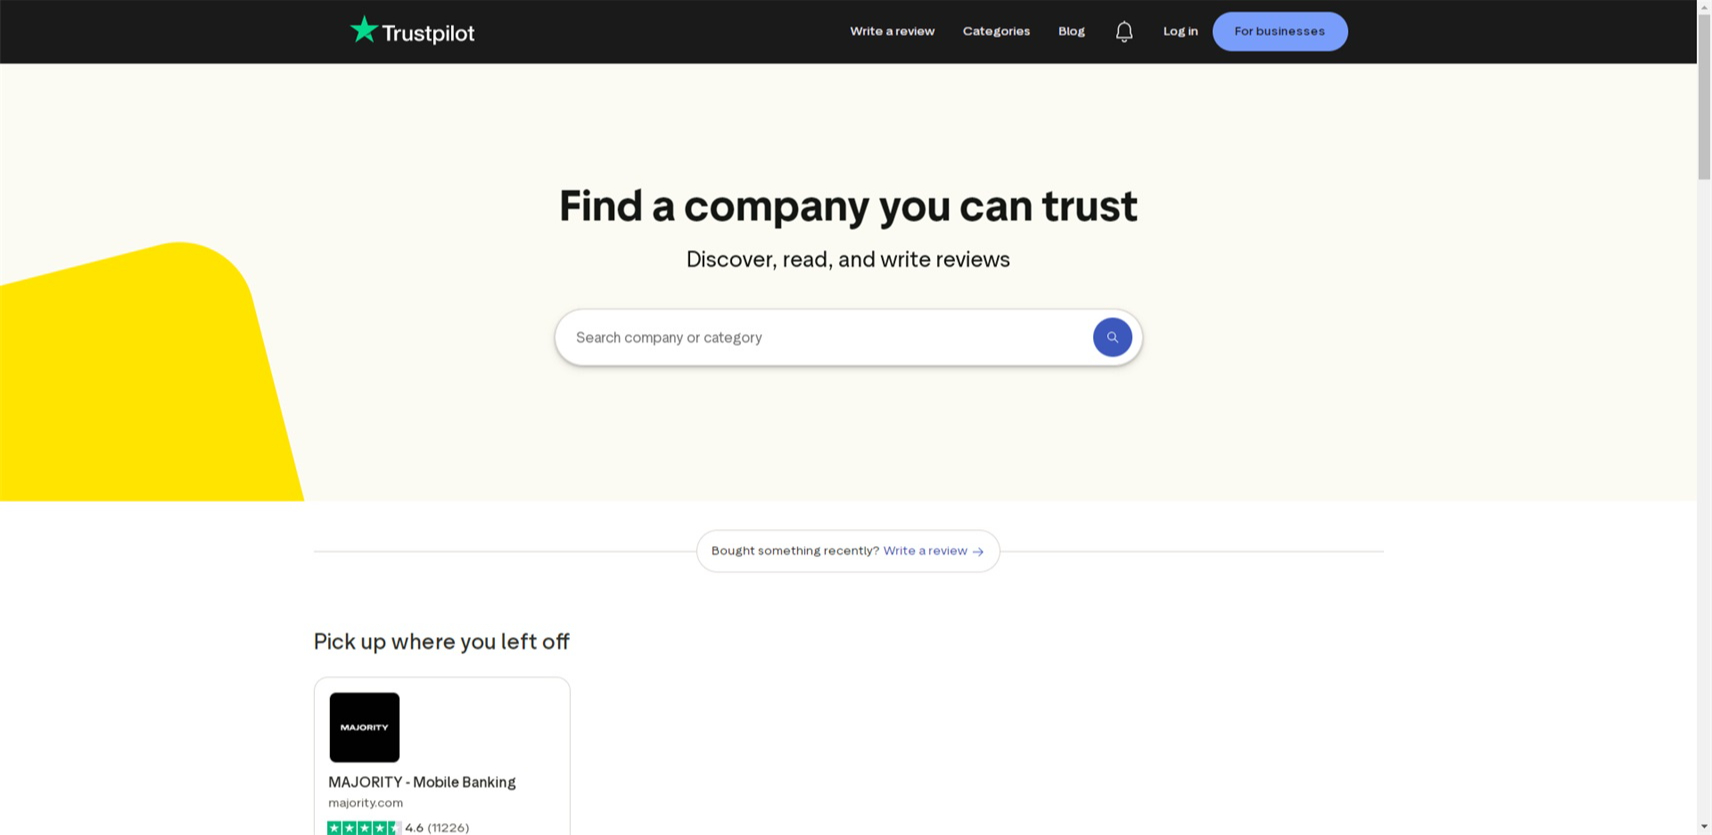Open Write a review in the top navigation
This screenshot has height=835, width=1712.
coord(892,32)
